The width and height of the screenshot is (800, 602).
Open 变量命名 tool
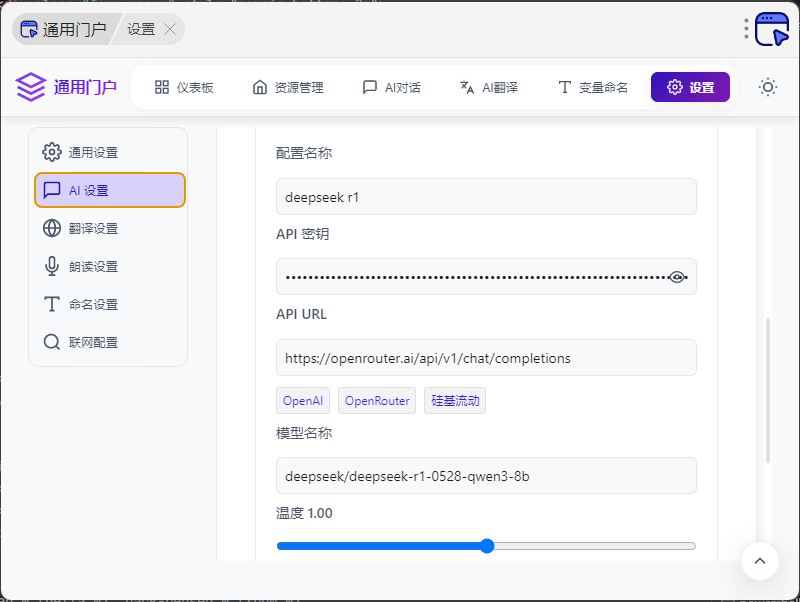point(592,87)
